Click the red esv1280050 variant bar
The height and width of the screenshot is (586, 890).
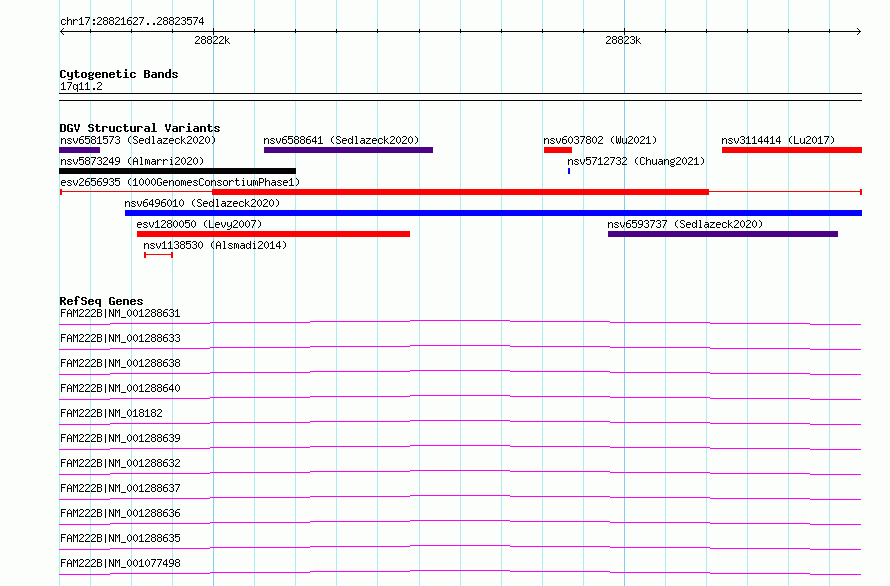[x=273, y=234]
